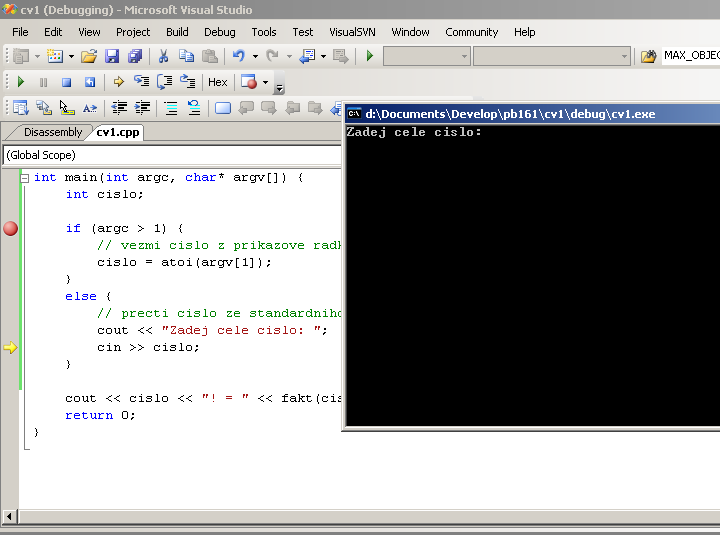This screenshot has width=720, height=535.
Task: Click Previous Bookmark in Folder icon
Action: [292, 108]
